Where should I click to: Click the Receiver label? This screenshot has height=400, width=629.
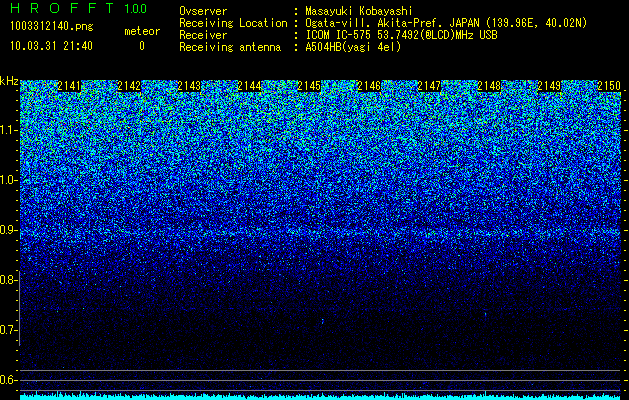click(203, 35)
